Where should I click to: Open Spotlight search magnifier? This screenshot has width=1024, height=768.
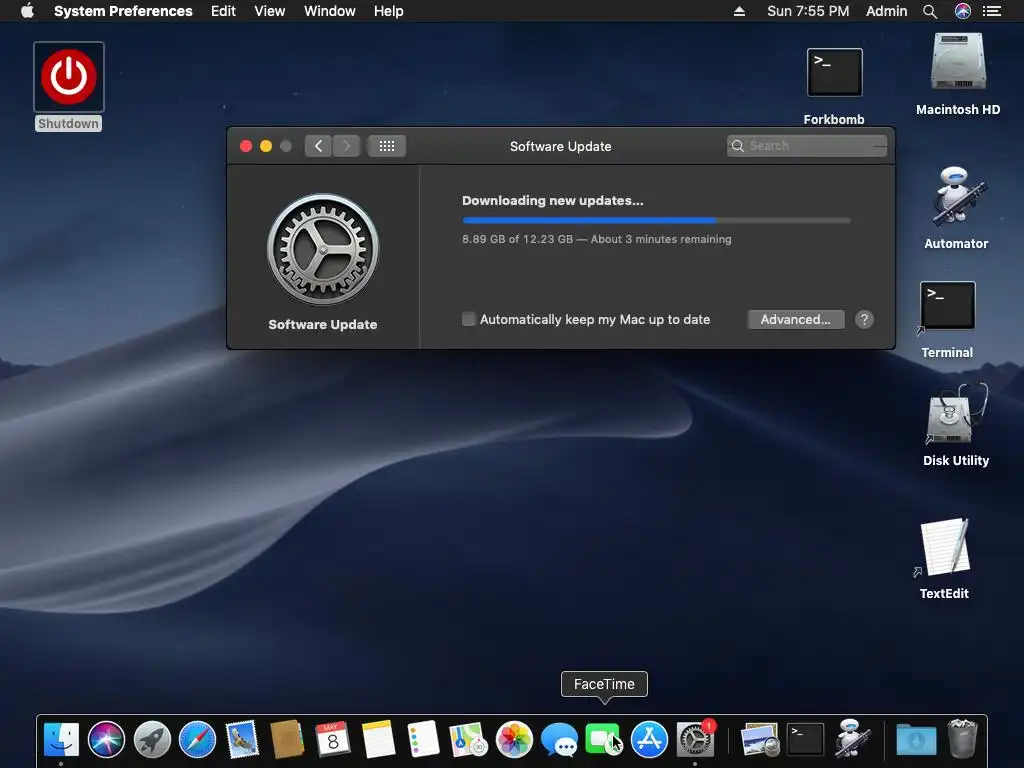[x=930, y=11]
